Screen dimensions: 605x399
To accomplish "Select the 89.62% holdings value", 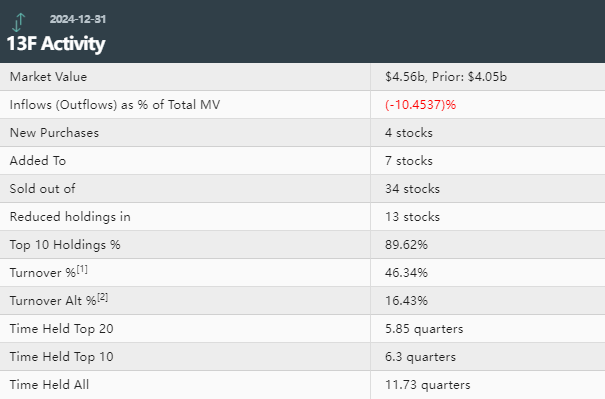I will coord(406,245).
